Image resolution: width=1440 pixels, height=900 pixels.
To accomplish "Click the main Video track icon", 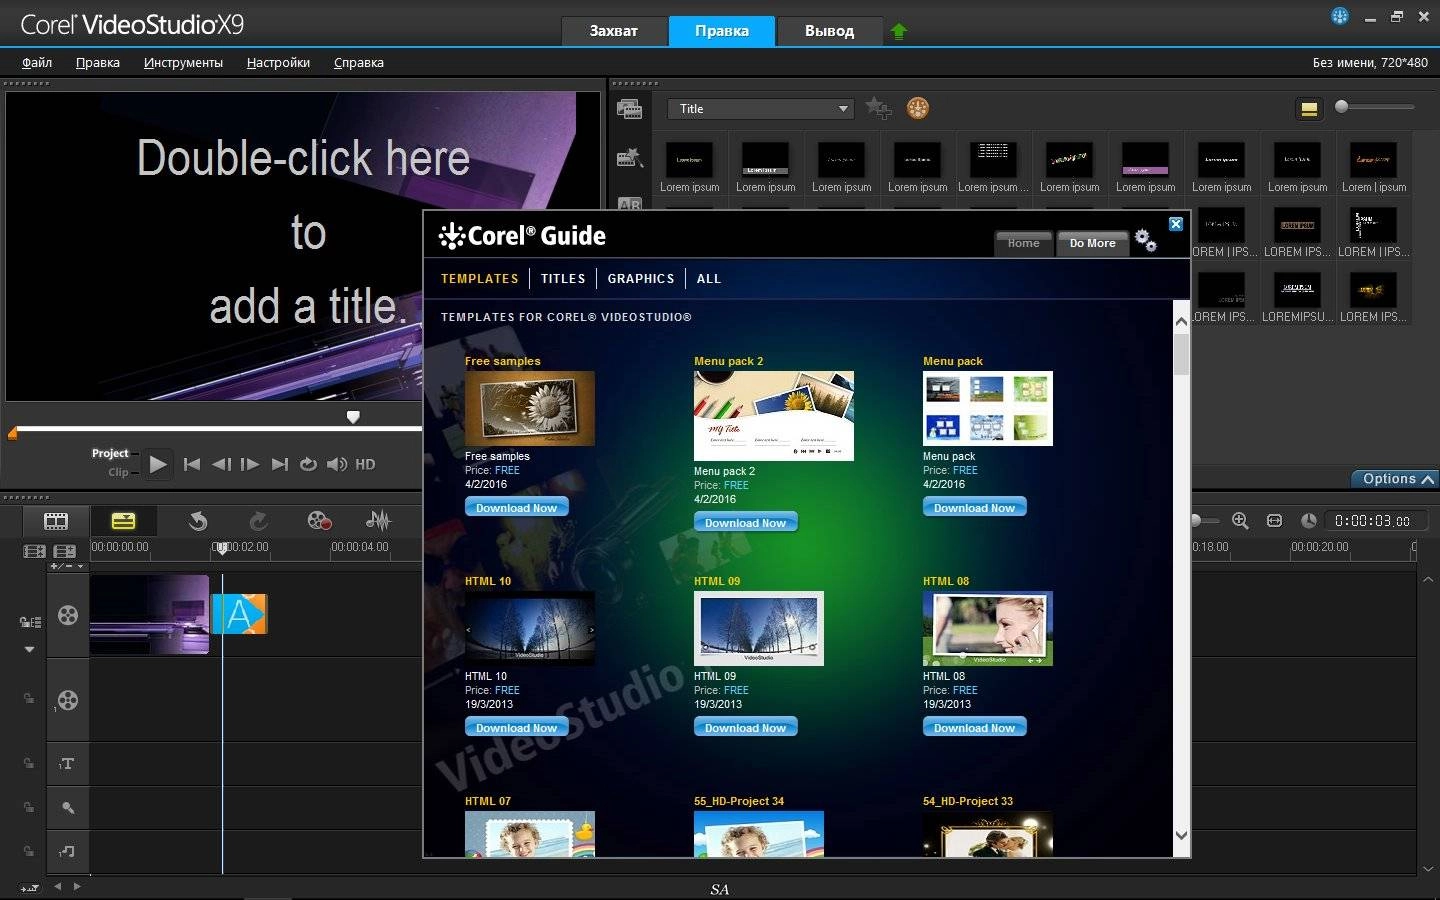I will [67, 615].
